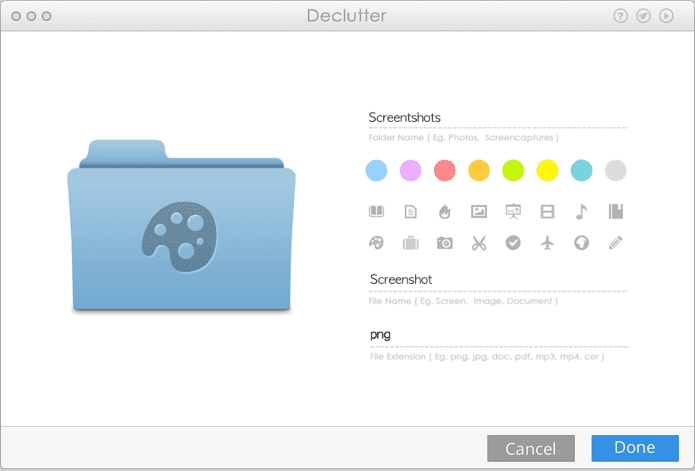The height and width of the screenshot is (471, 695).
Task: Pick the pencil icon
Action: (x=616, y=243)
